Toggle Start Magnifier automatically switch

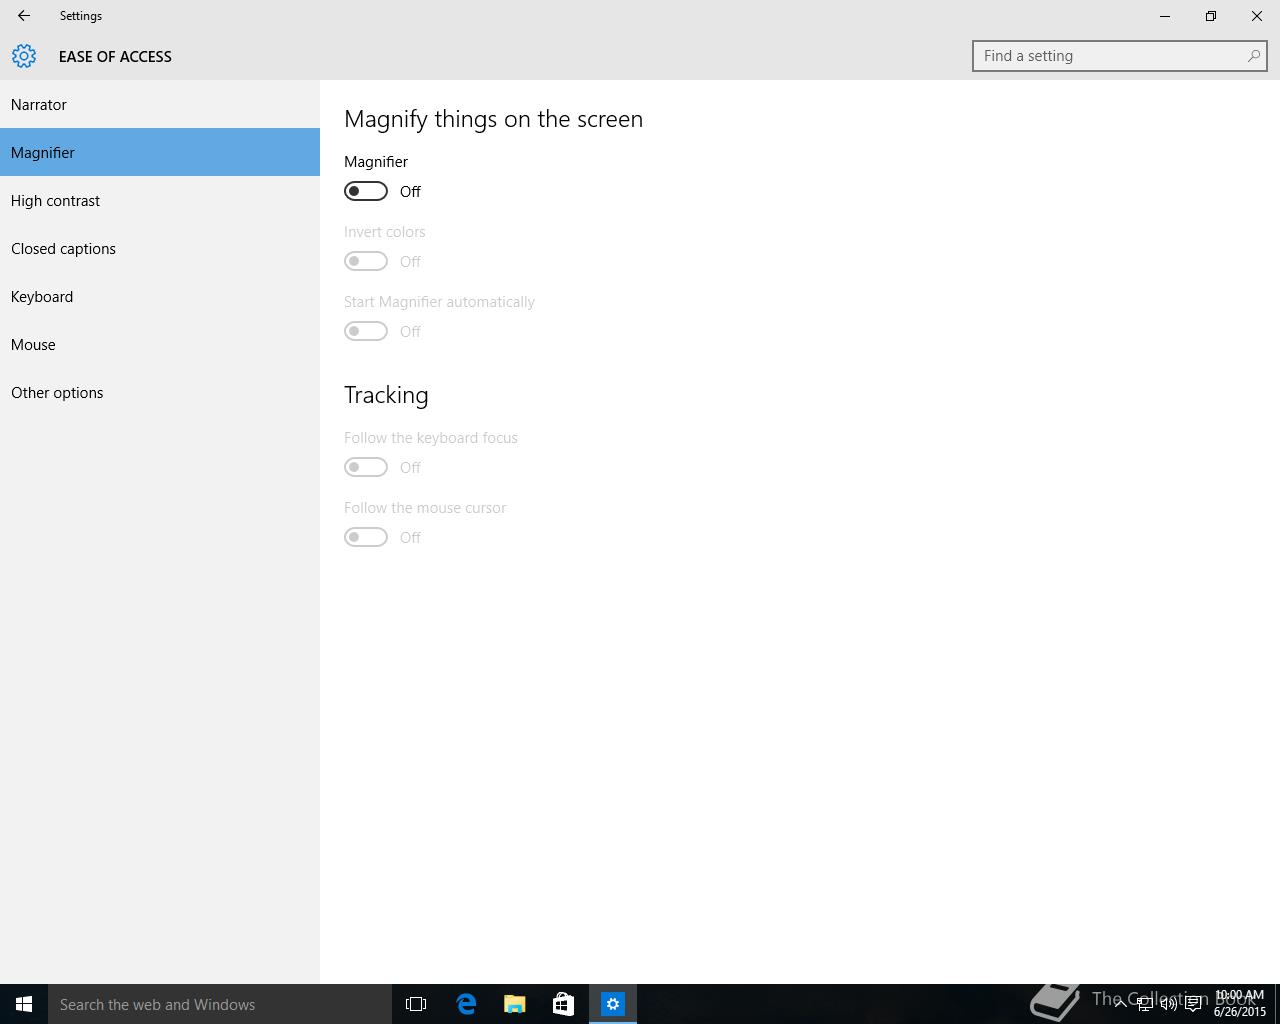click(x=366, y=331)
